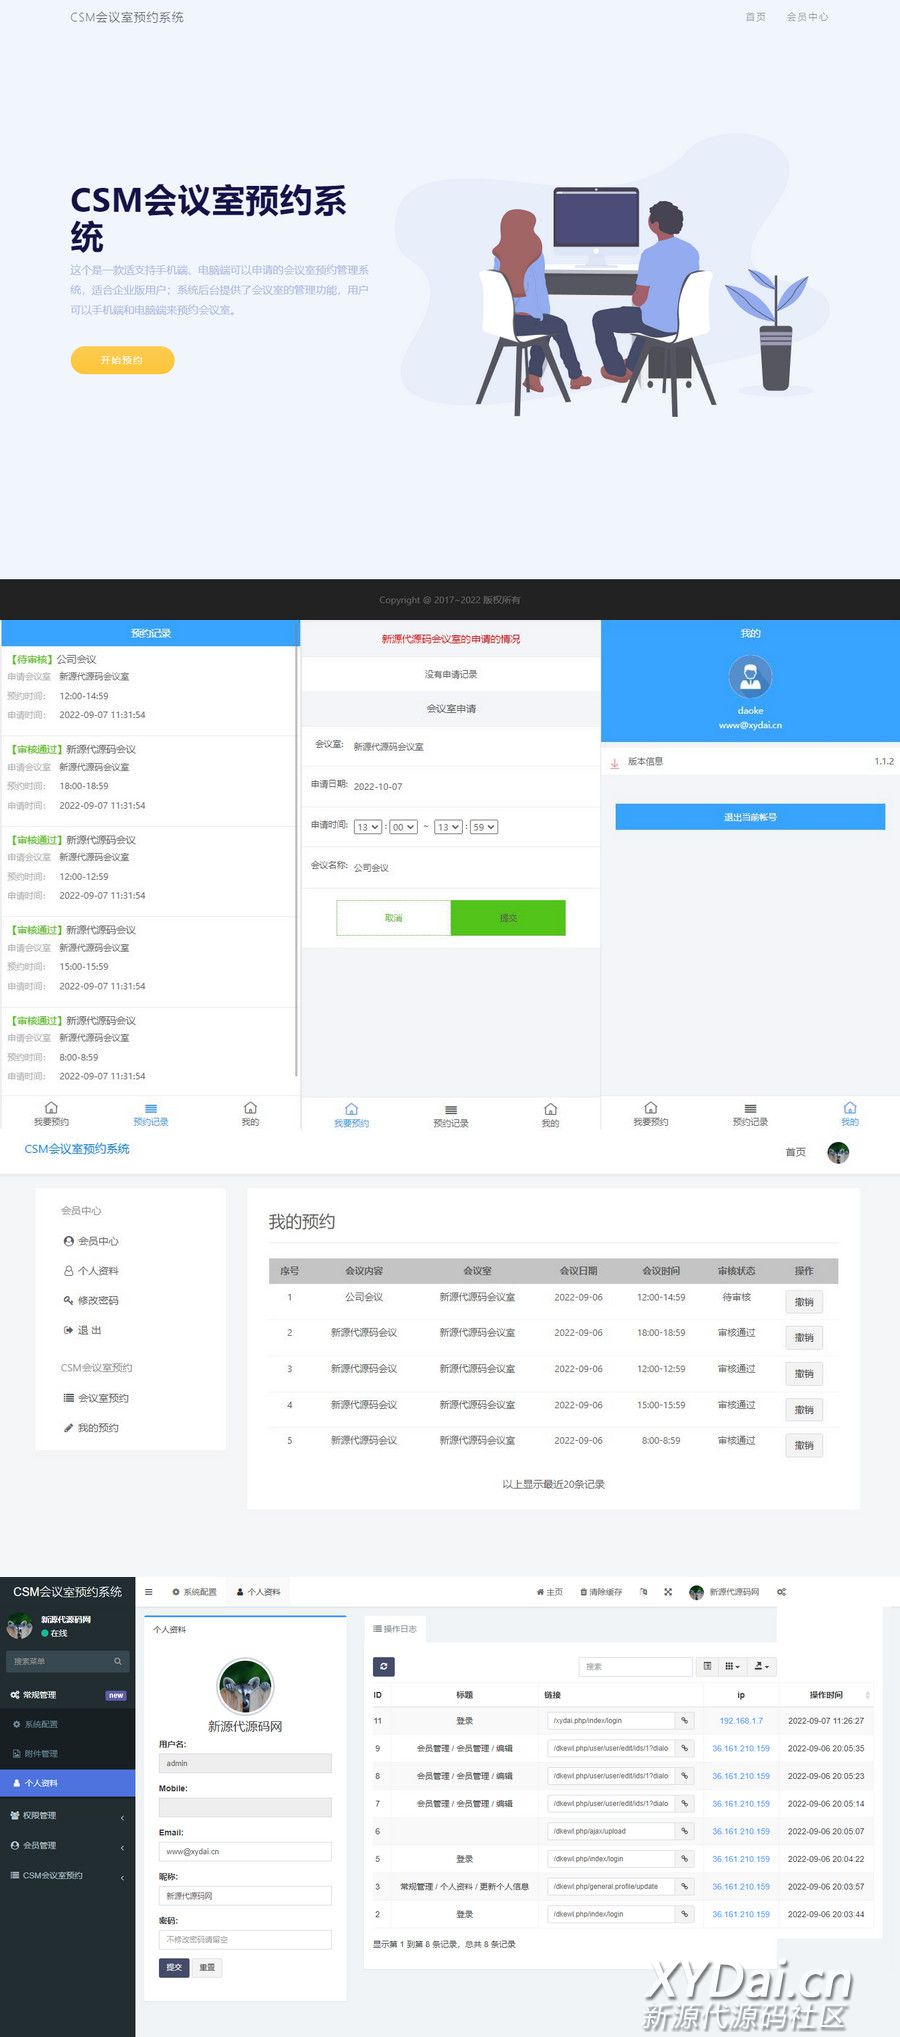Click link icon beside log ID 11 URL
Image resolution: width=900 pixels, height=2037 pixels.
685,1721
